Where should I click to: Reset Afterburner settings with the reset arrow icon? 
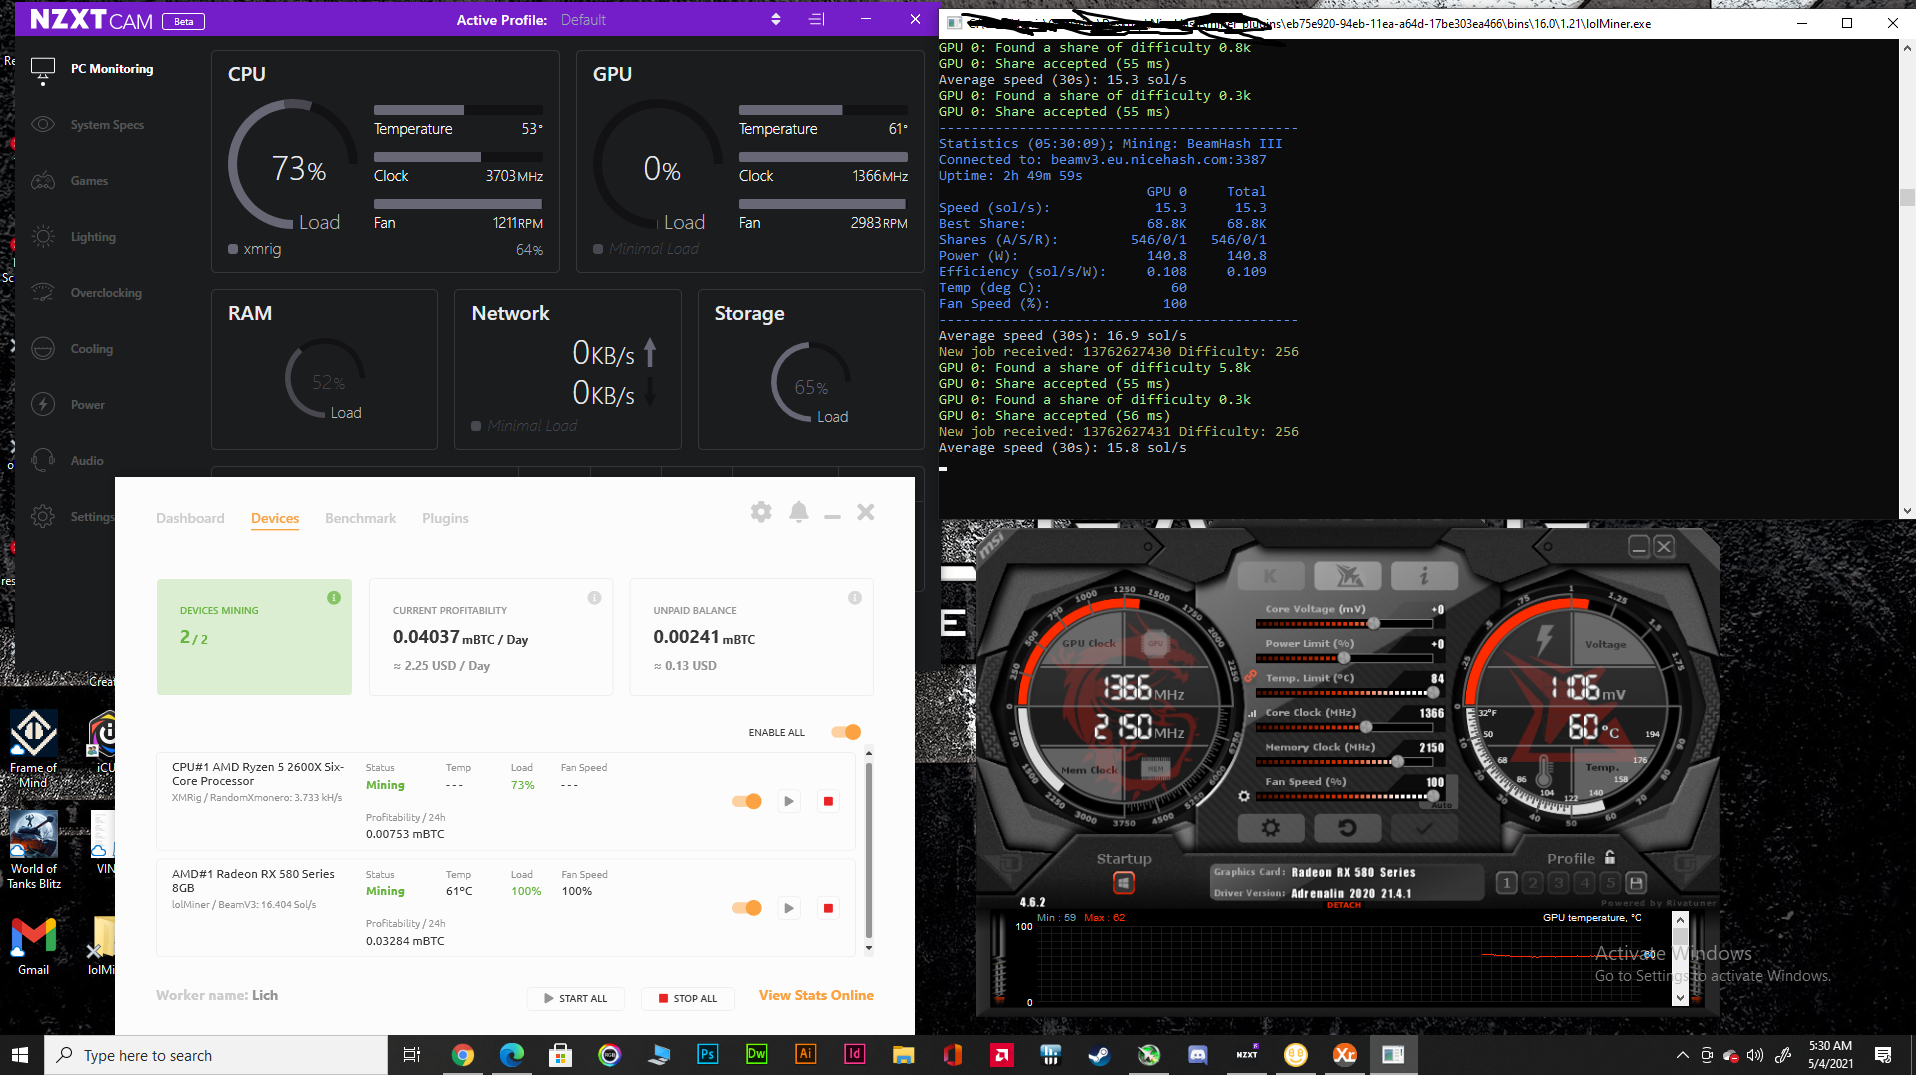click(1347, 828)
